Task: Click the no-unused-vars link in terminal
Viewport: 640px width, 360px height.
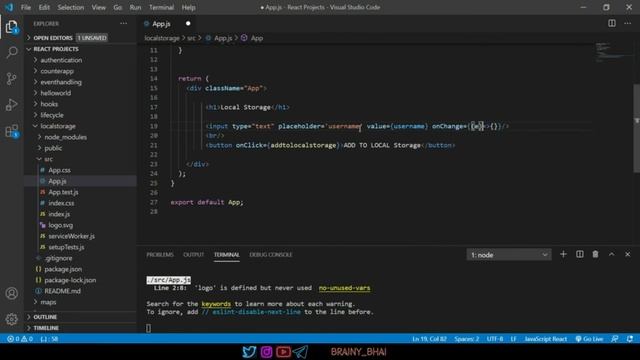Action: (x=344, y=288)
